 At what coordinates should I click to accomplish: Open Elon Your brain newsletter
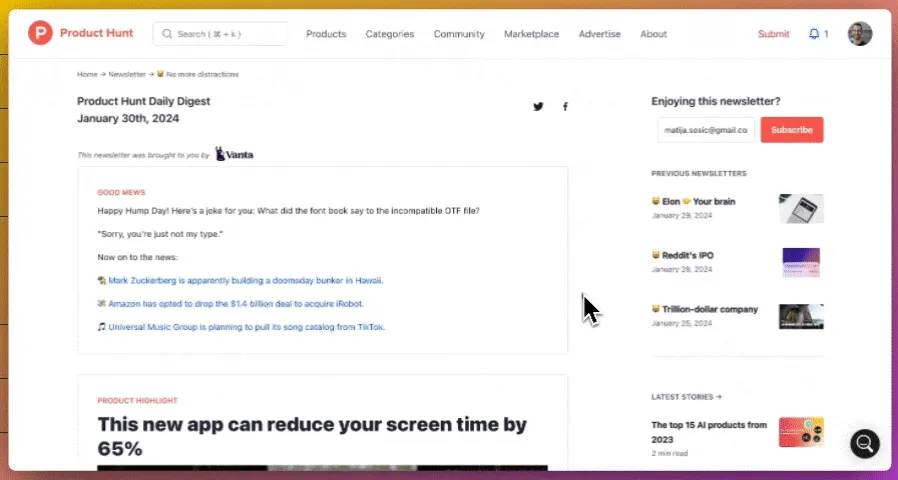pyautogui.click(x=693, y=202)
